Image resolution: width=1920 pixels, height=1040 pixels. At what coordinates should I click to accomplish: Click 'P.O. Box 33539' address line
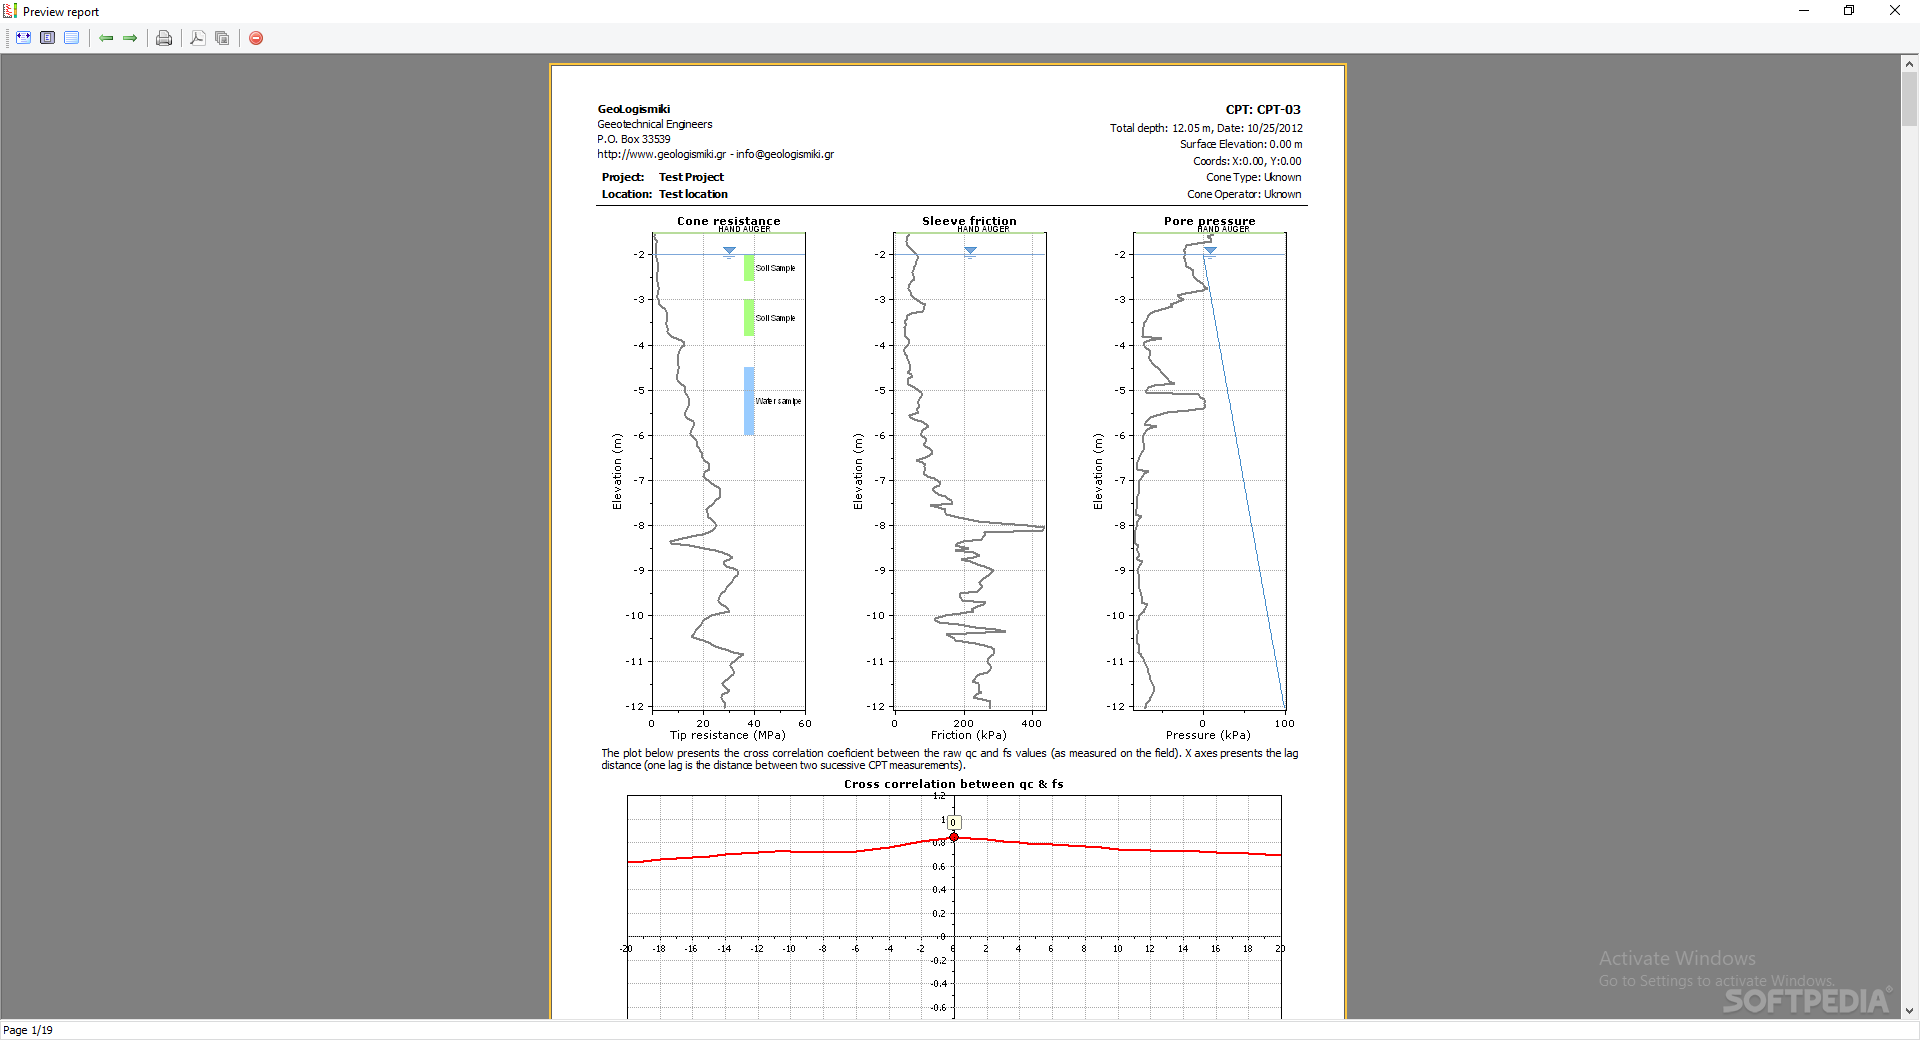[x=634, y=139]
